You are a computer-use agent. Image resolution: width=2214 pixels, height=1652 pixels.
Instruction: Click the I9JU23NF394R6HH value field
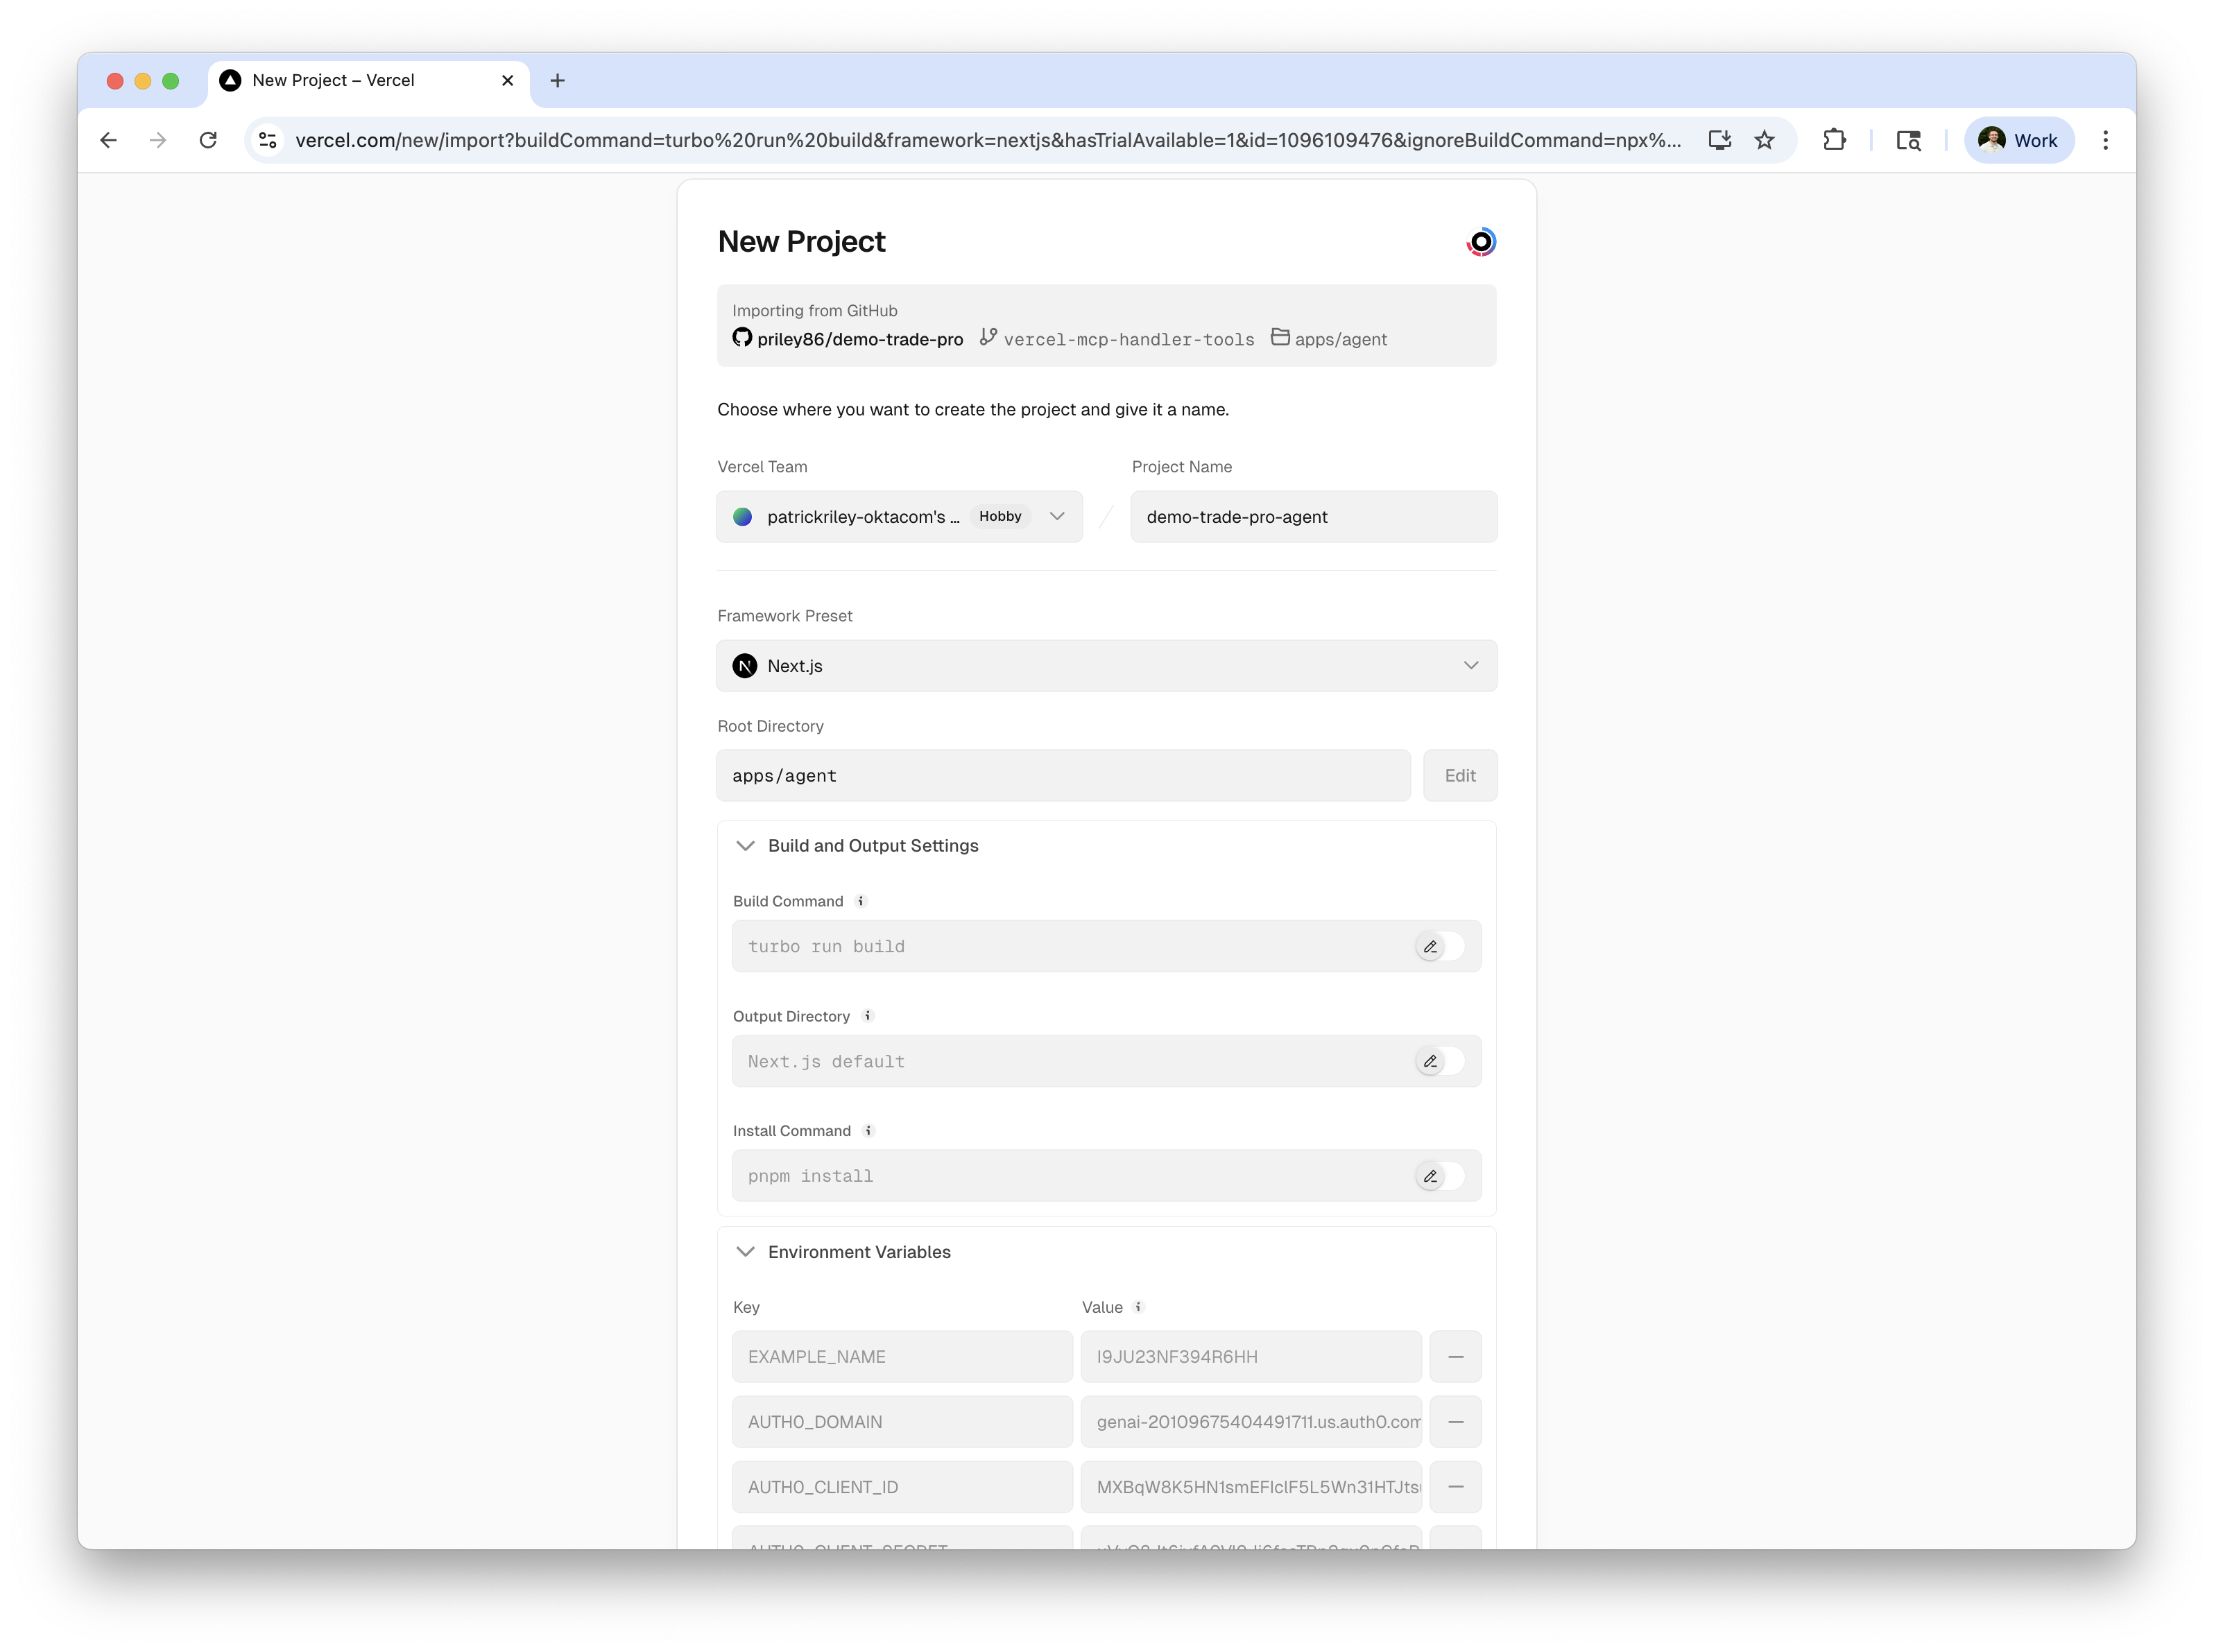pyautogui.click(x=1251, y=1356)
